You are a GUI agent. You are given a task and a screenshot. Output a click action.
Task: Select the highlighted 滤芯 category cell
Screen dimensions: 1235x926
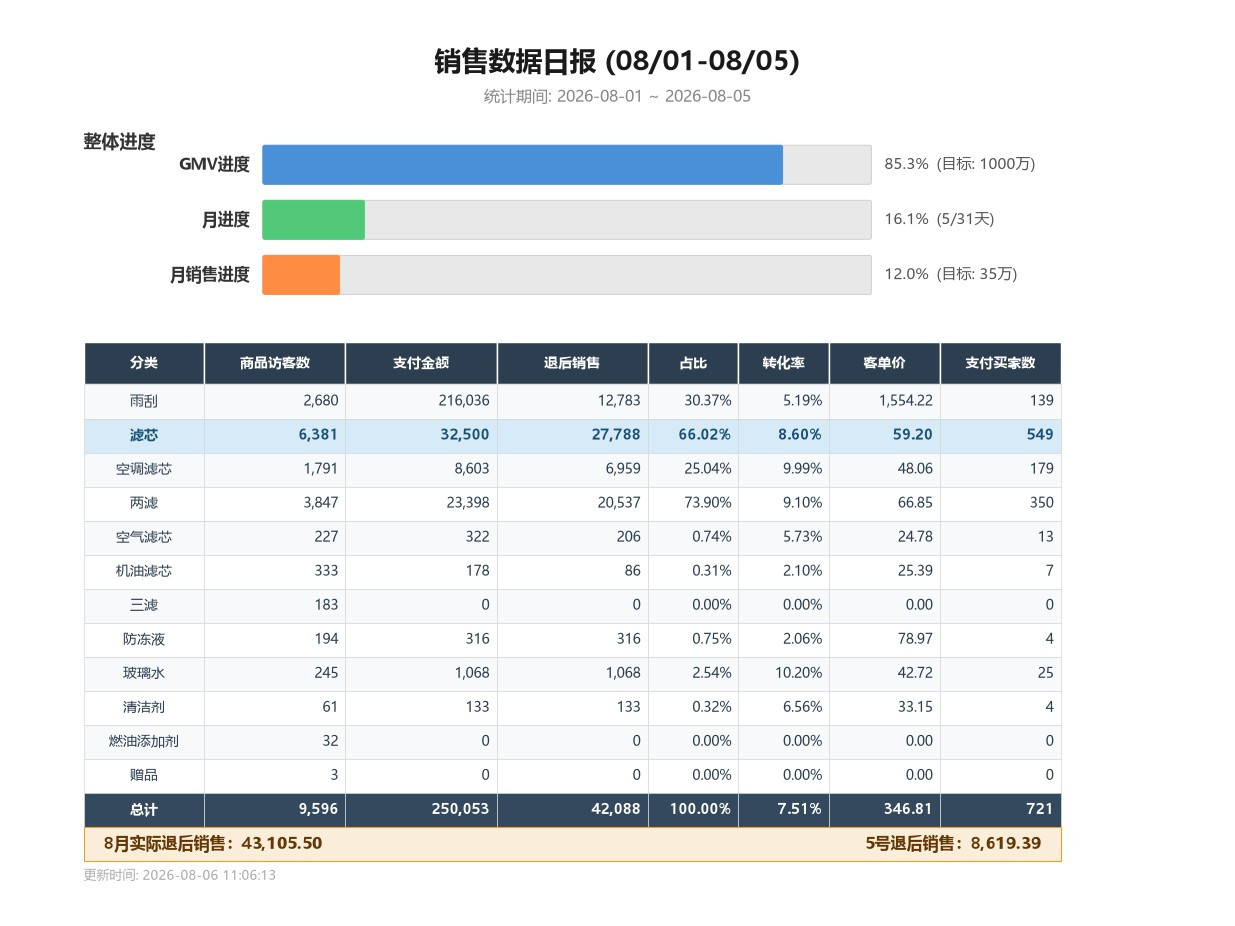point(144,435)
